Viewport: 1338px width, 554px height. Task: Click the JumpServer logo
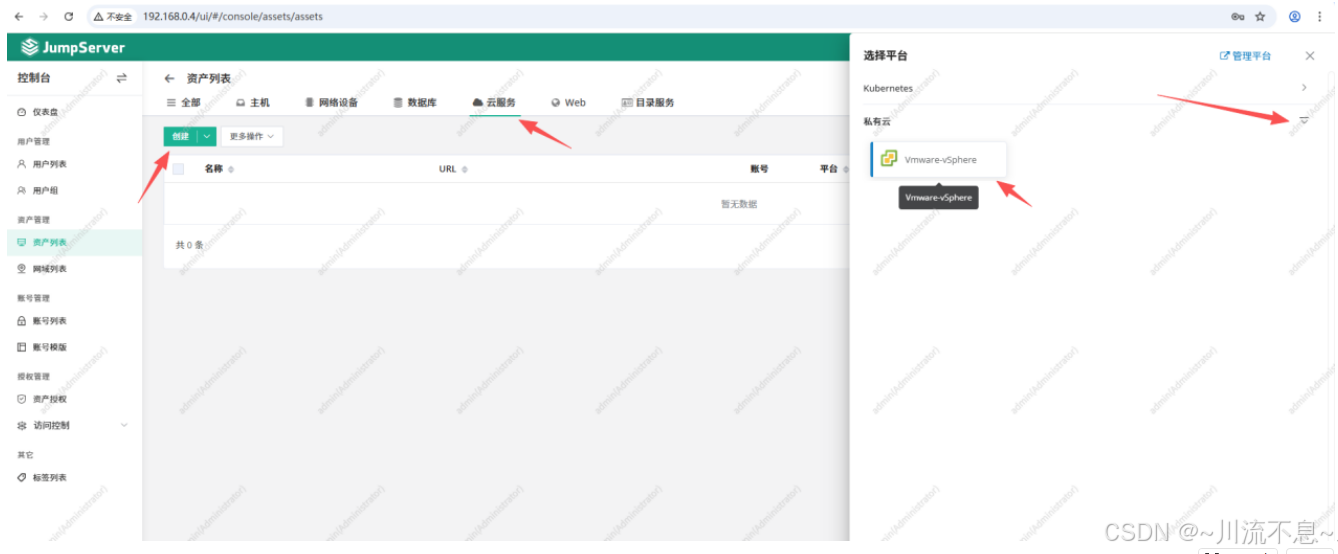74,47
